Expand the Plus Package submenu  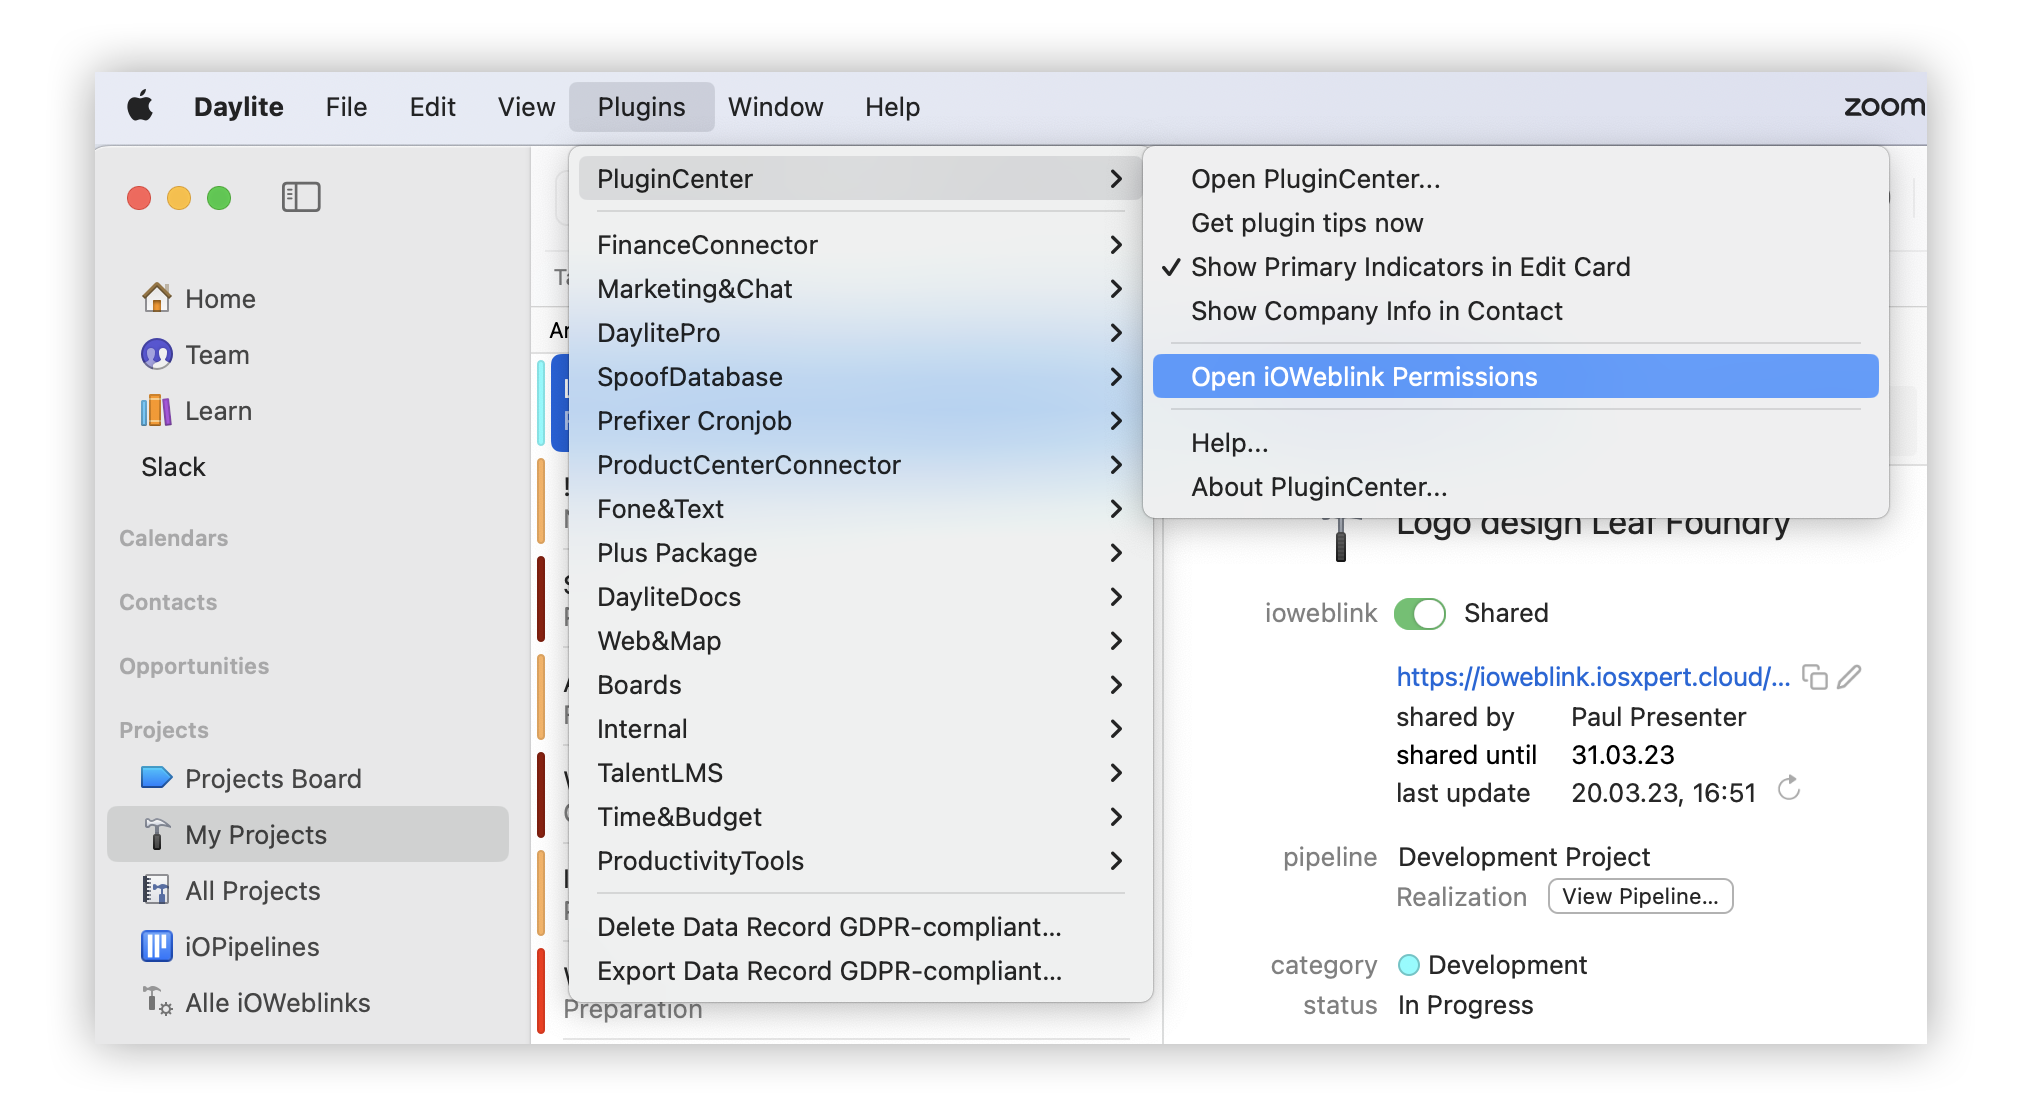861,553
